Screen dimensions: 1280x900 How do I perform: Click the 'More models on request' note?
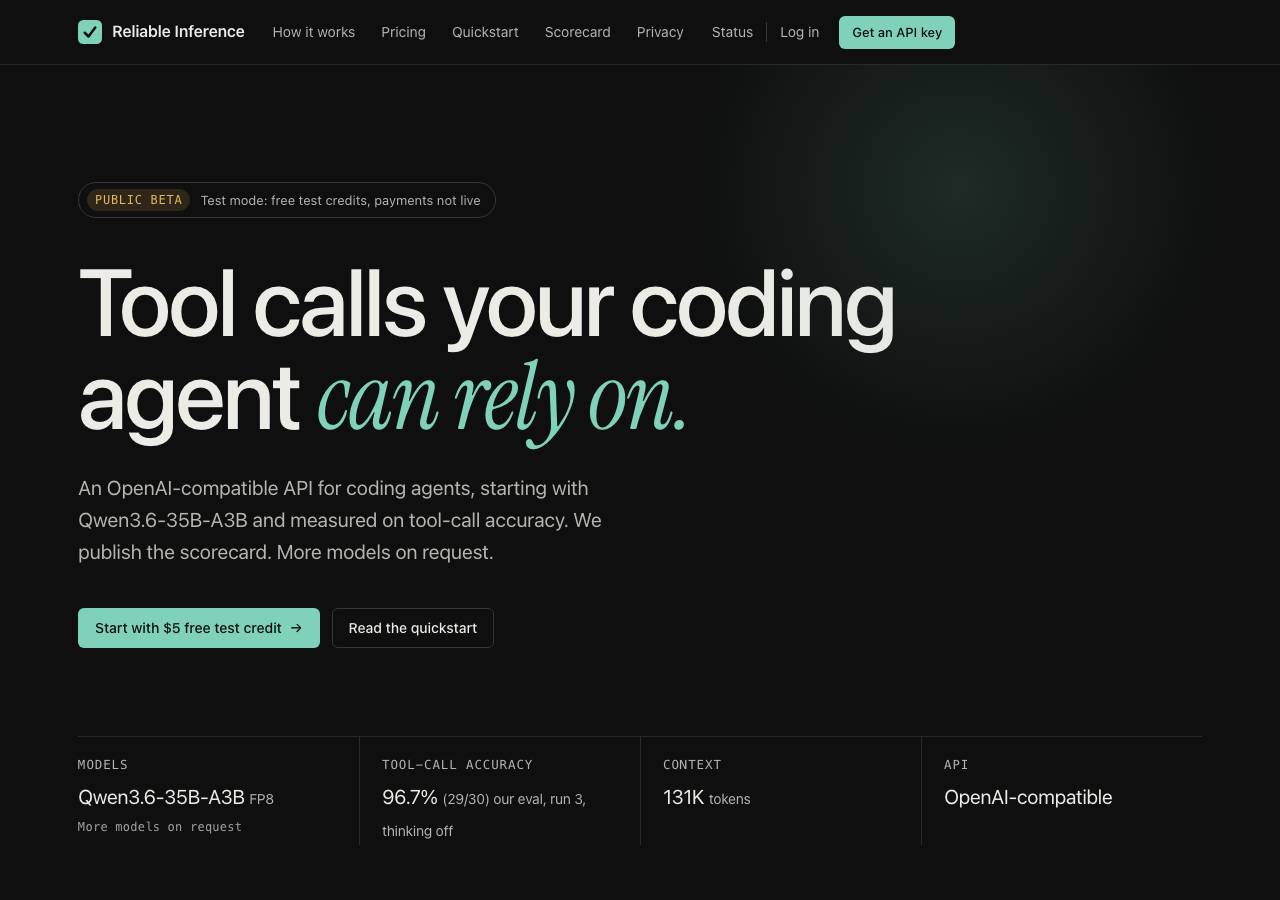point(160,827)
